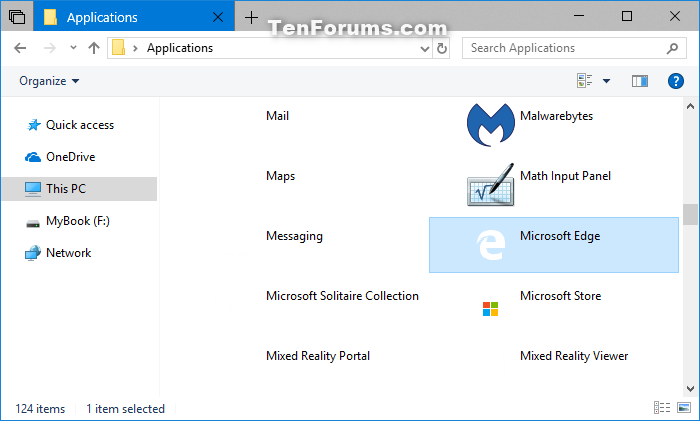Image resolution: width=700 pixels, height=421 pixels.
Task: Expand the view options dropdown arrow
Action: [606, 81]
